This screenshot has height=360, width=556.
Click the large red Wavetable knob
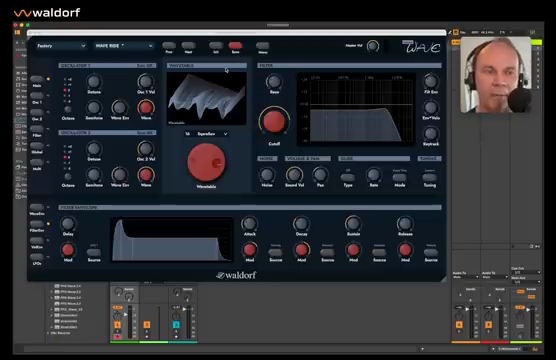pyautogui.click(x=206, y=162)
